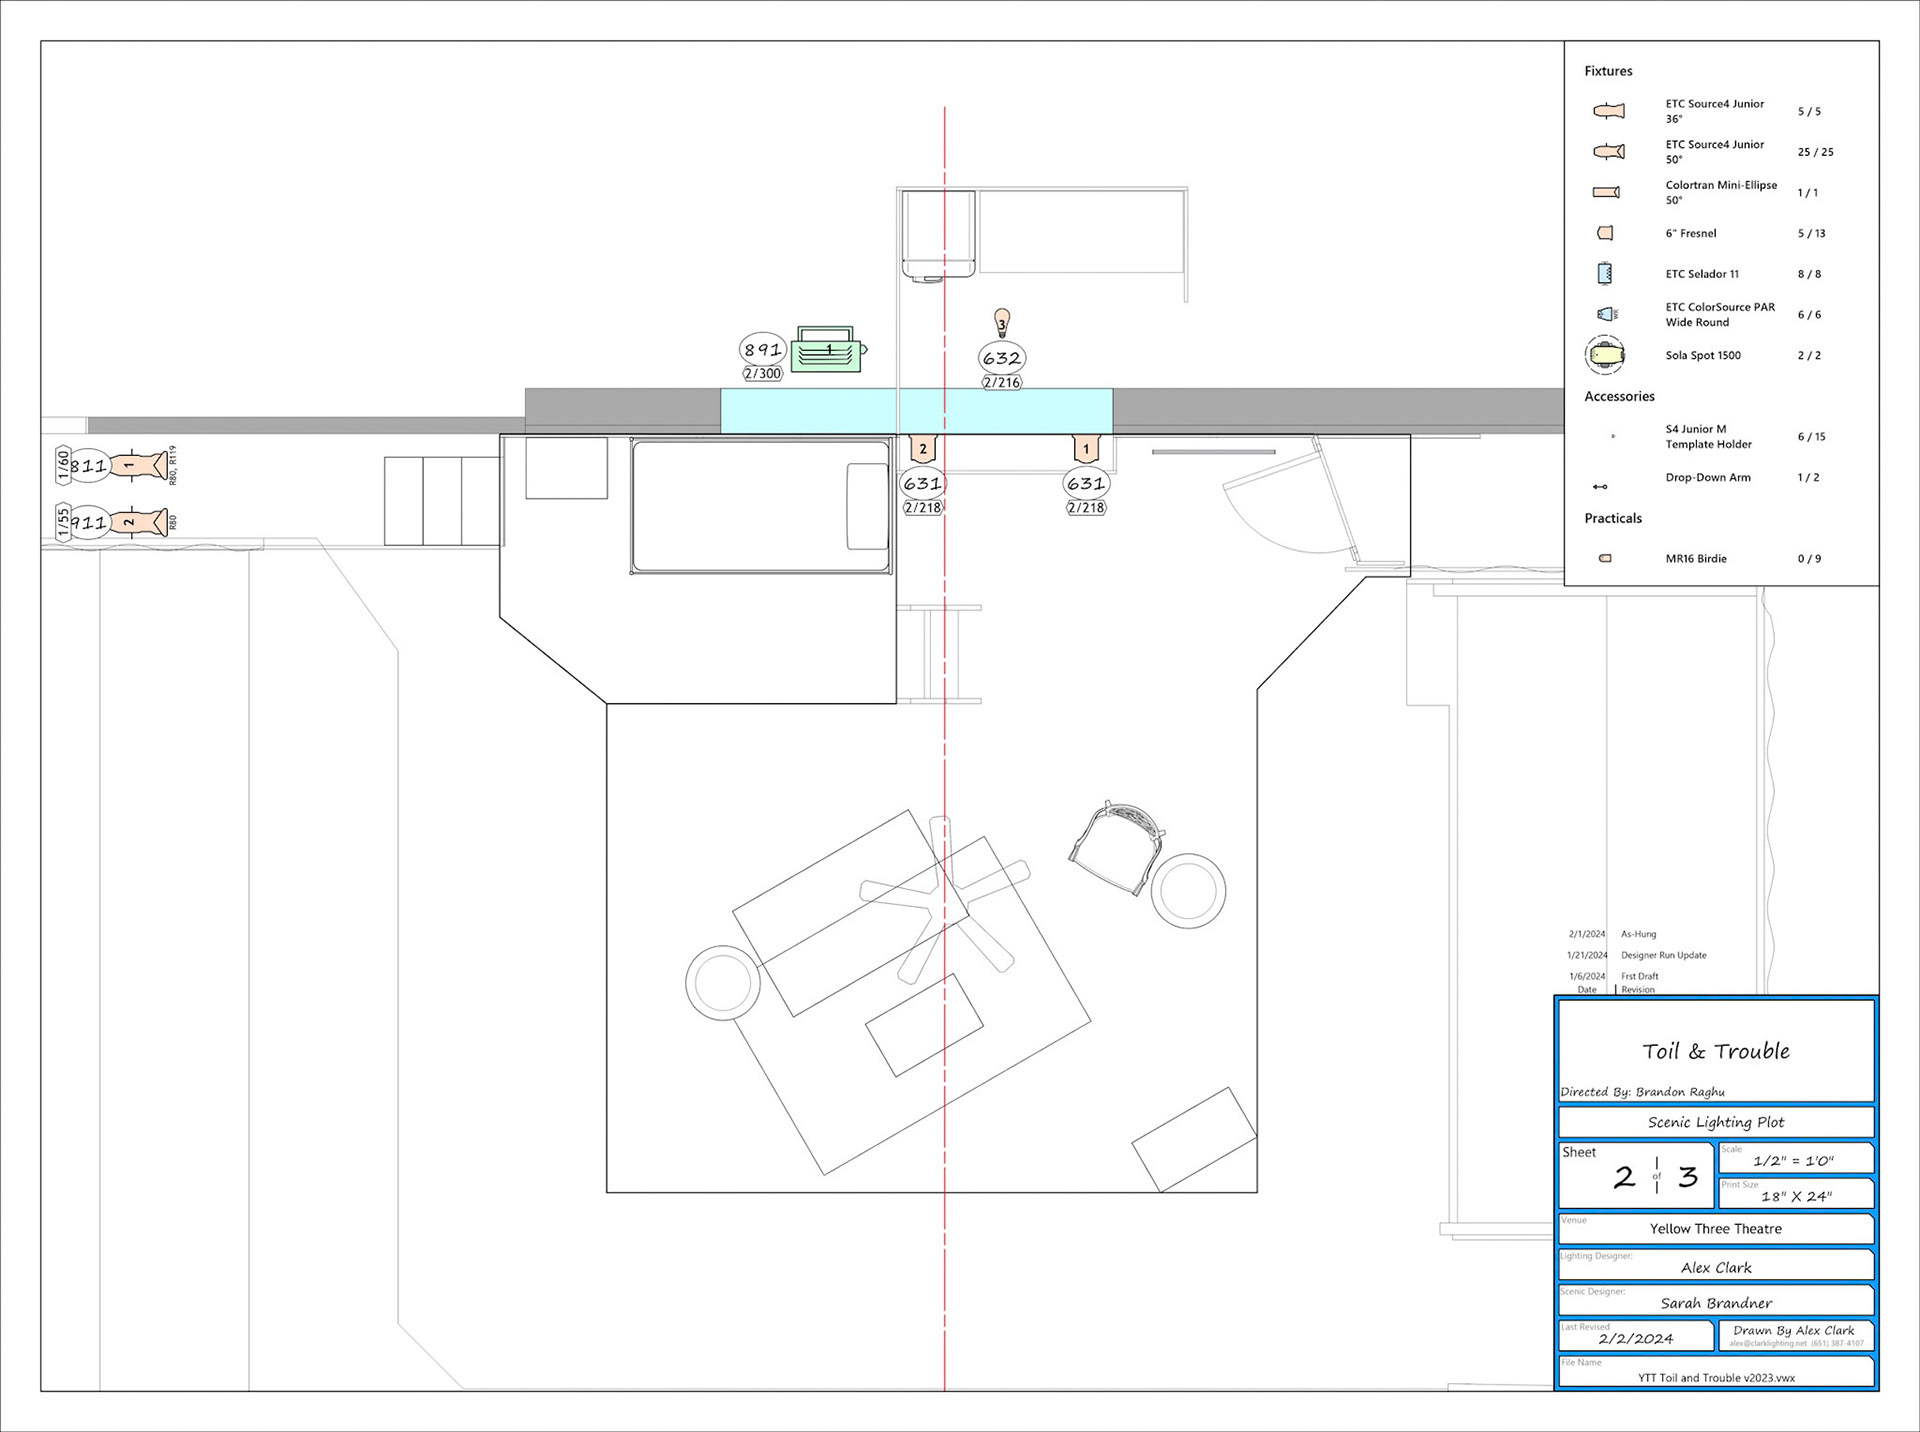
Task: Click Fresnel unit 2 above channel 631
Action: pyautogui.click(x=923, y=448)
